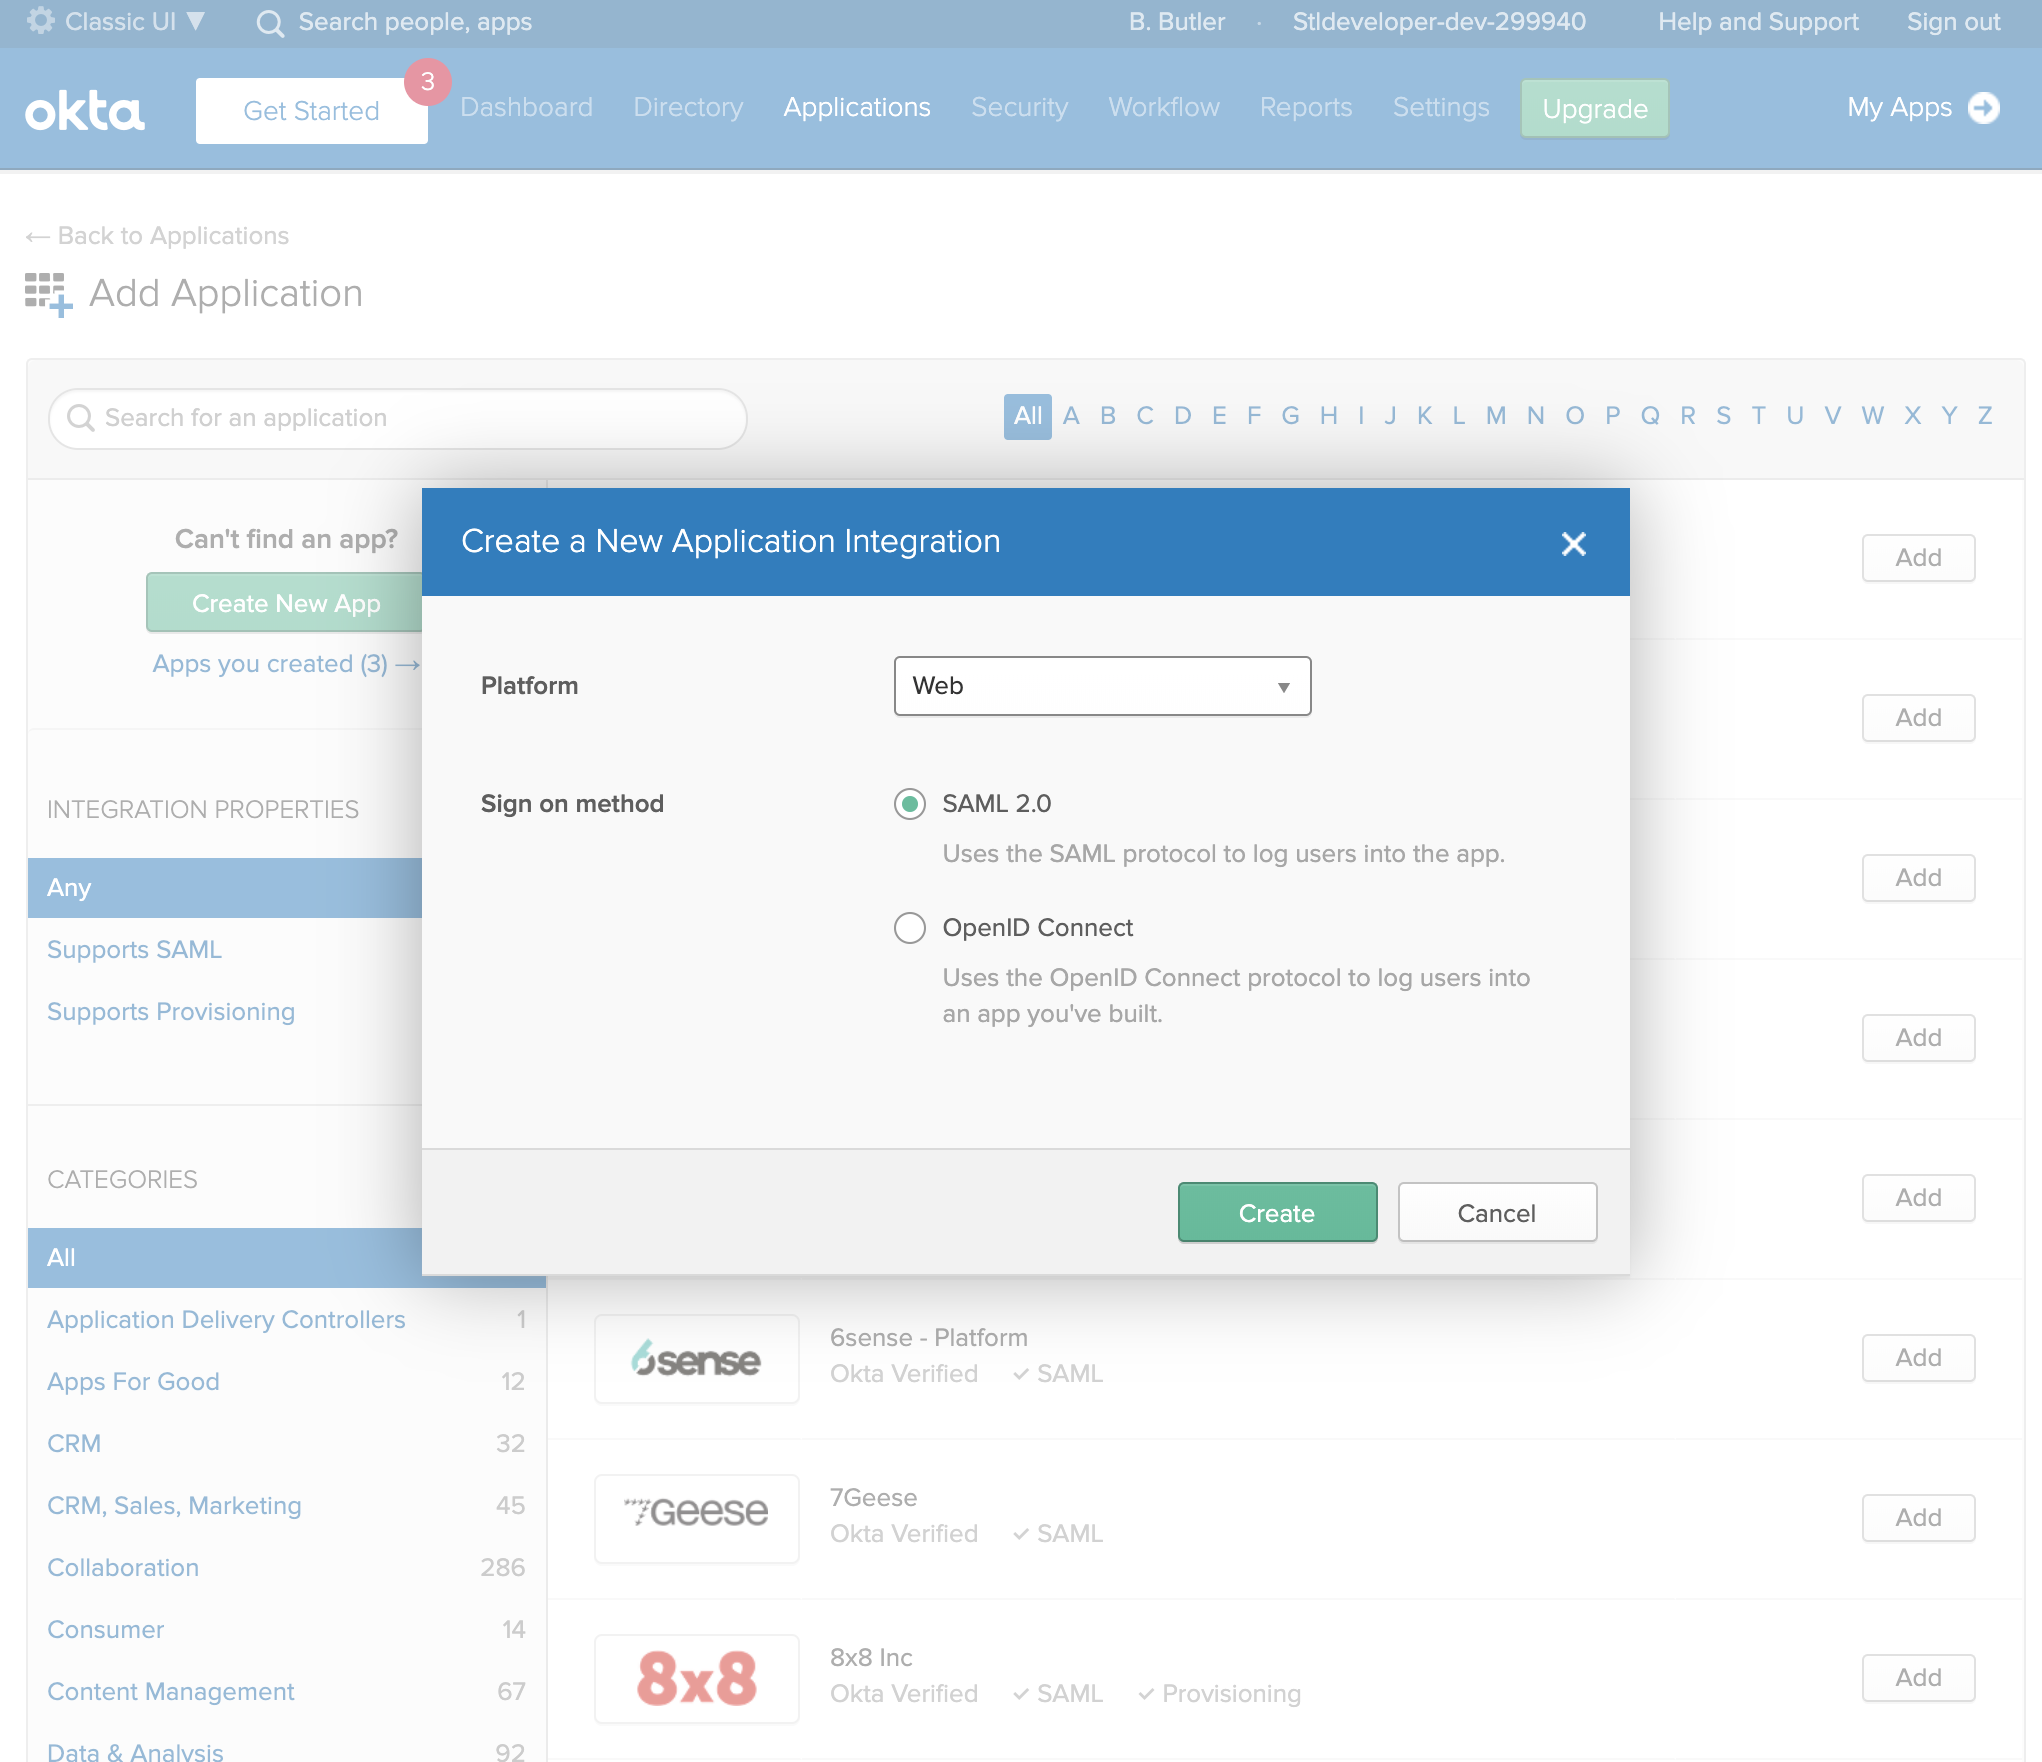
Task: Click the magnifier icon in application search box
Action: coord(80,418)
